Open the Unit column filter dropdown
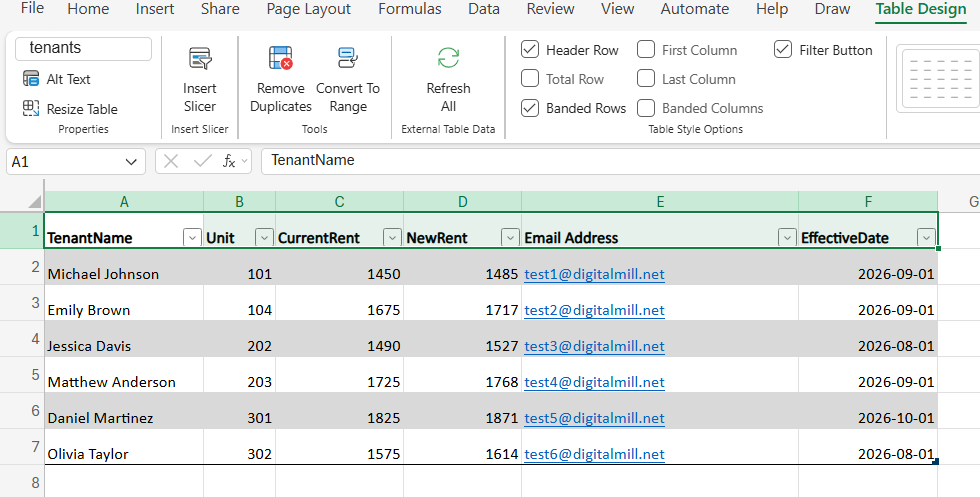 click(264, 238)
